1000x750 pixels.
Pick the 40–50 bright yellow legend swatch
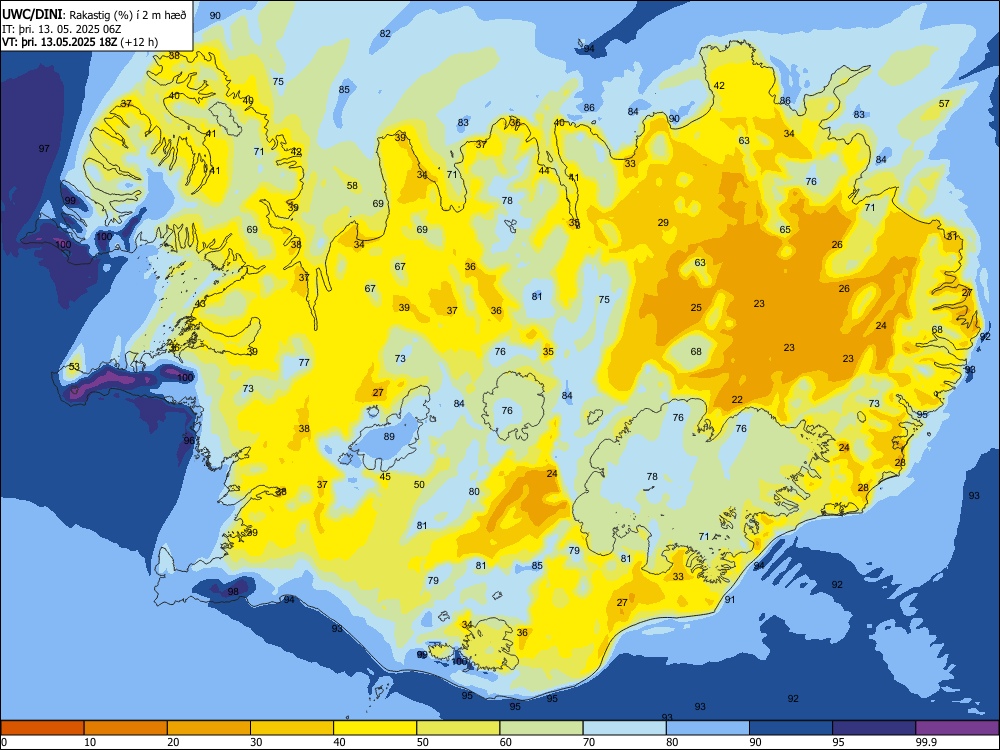(375, 728)
